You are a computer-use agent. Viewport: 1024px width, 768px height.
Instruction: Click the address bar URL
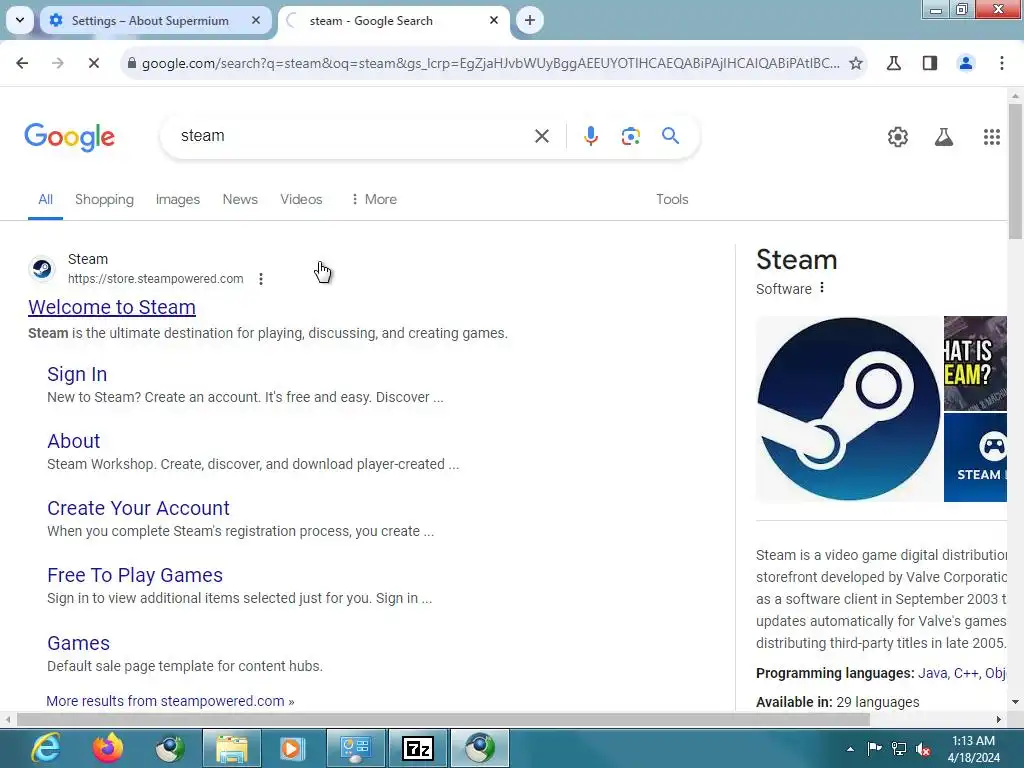pos(490,63)
